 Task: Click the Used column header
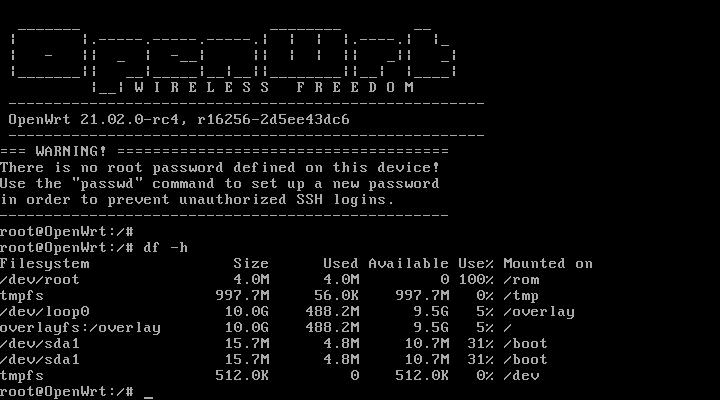tap(340, 264)
